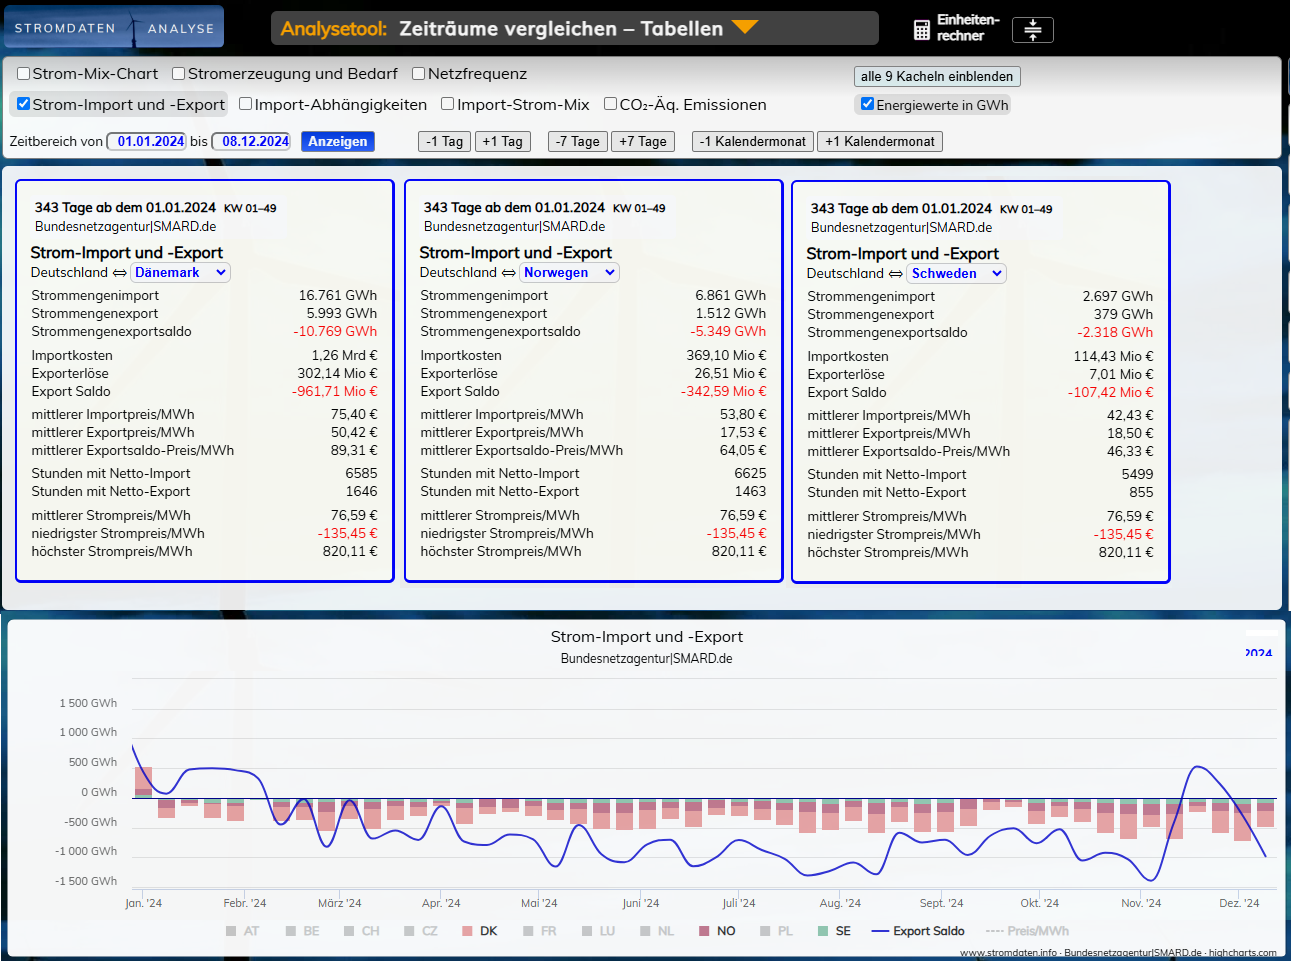
Task: Click the orange Analysetool dropdown triangle
Action: 745,27
